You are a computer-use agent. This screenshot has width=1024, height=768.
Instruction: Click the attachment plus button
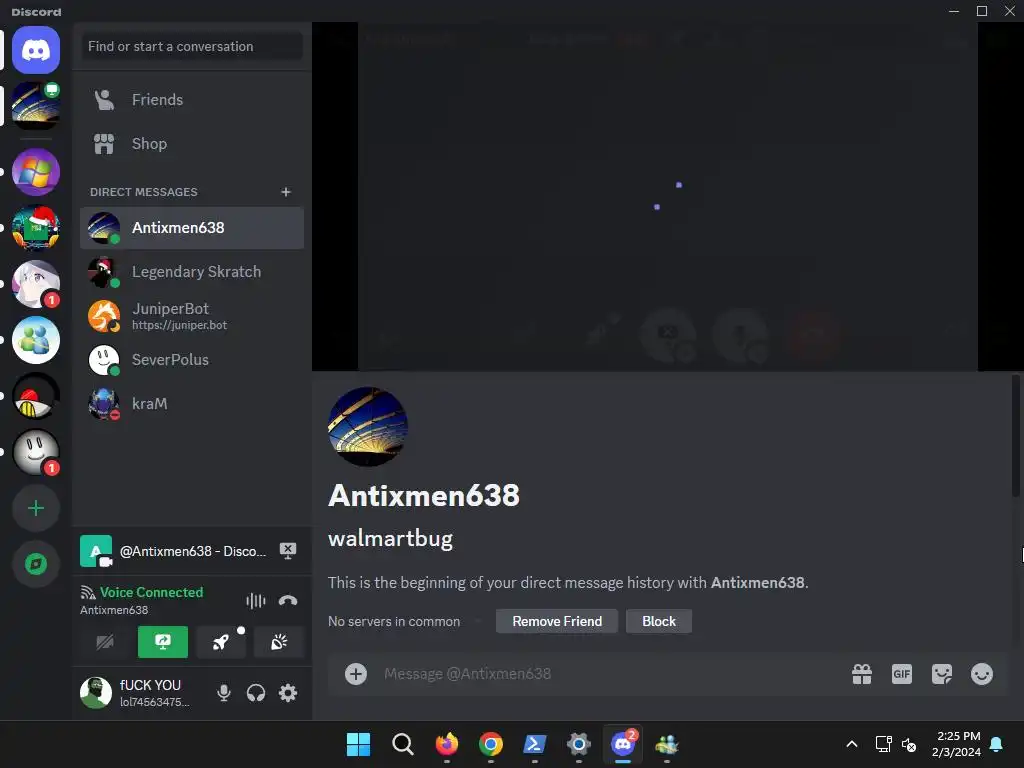(x=356, y=674)
